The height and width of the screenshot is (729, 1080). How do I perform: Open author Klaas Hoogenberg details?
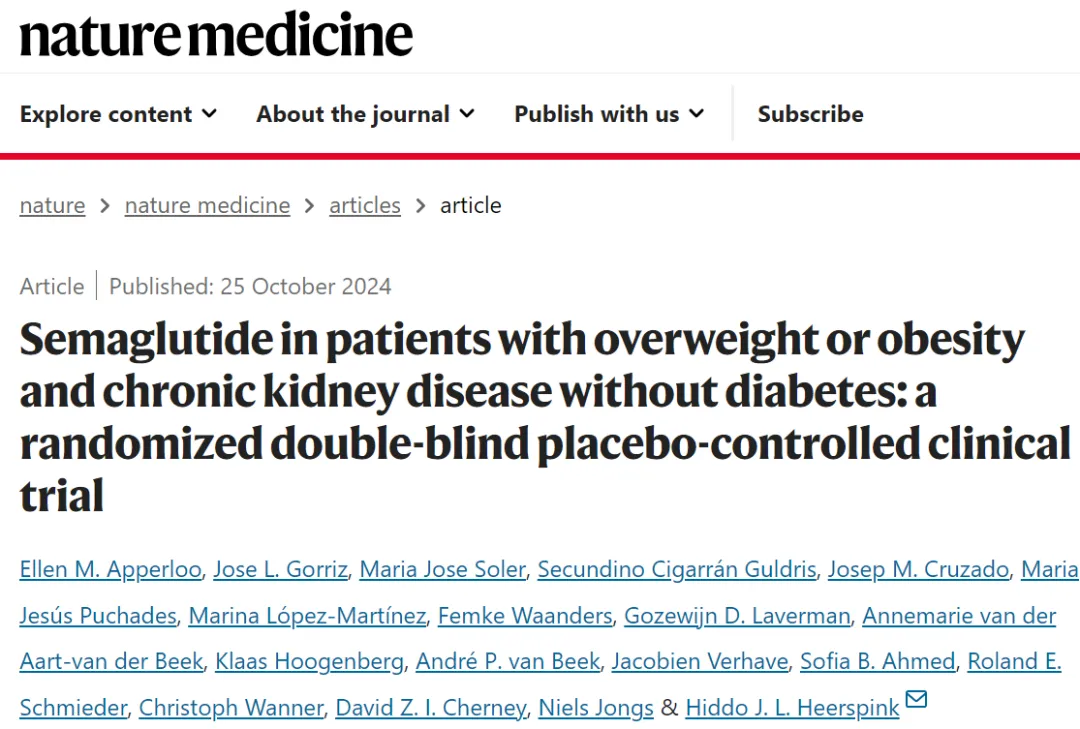[x=309, y=661]
